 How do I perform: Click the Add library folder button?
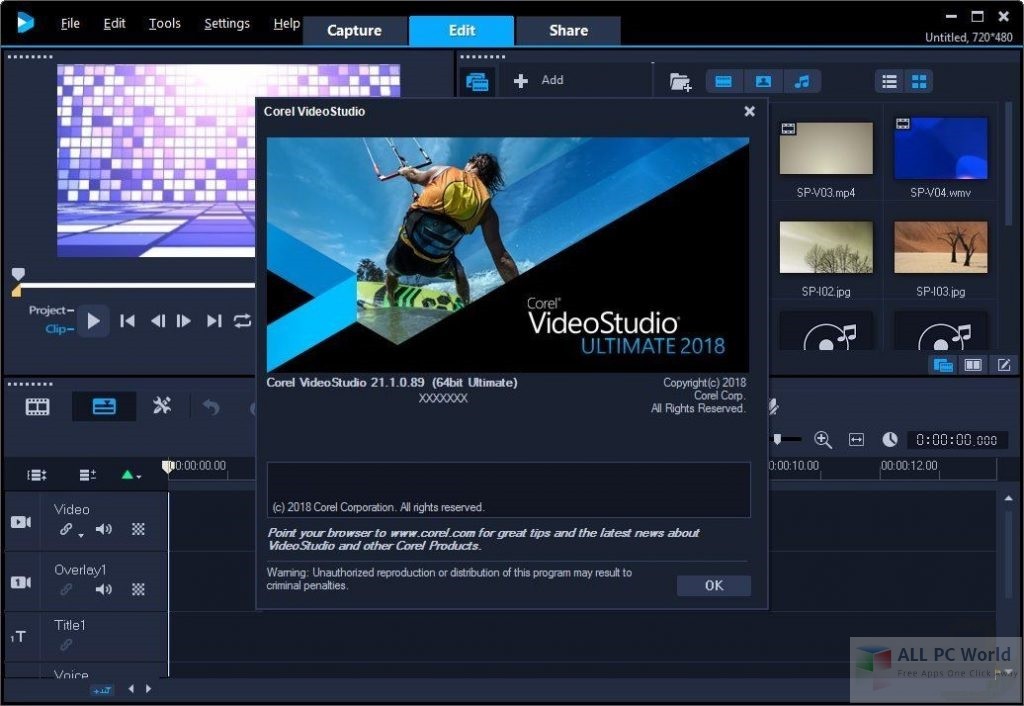coord(539,80)
